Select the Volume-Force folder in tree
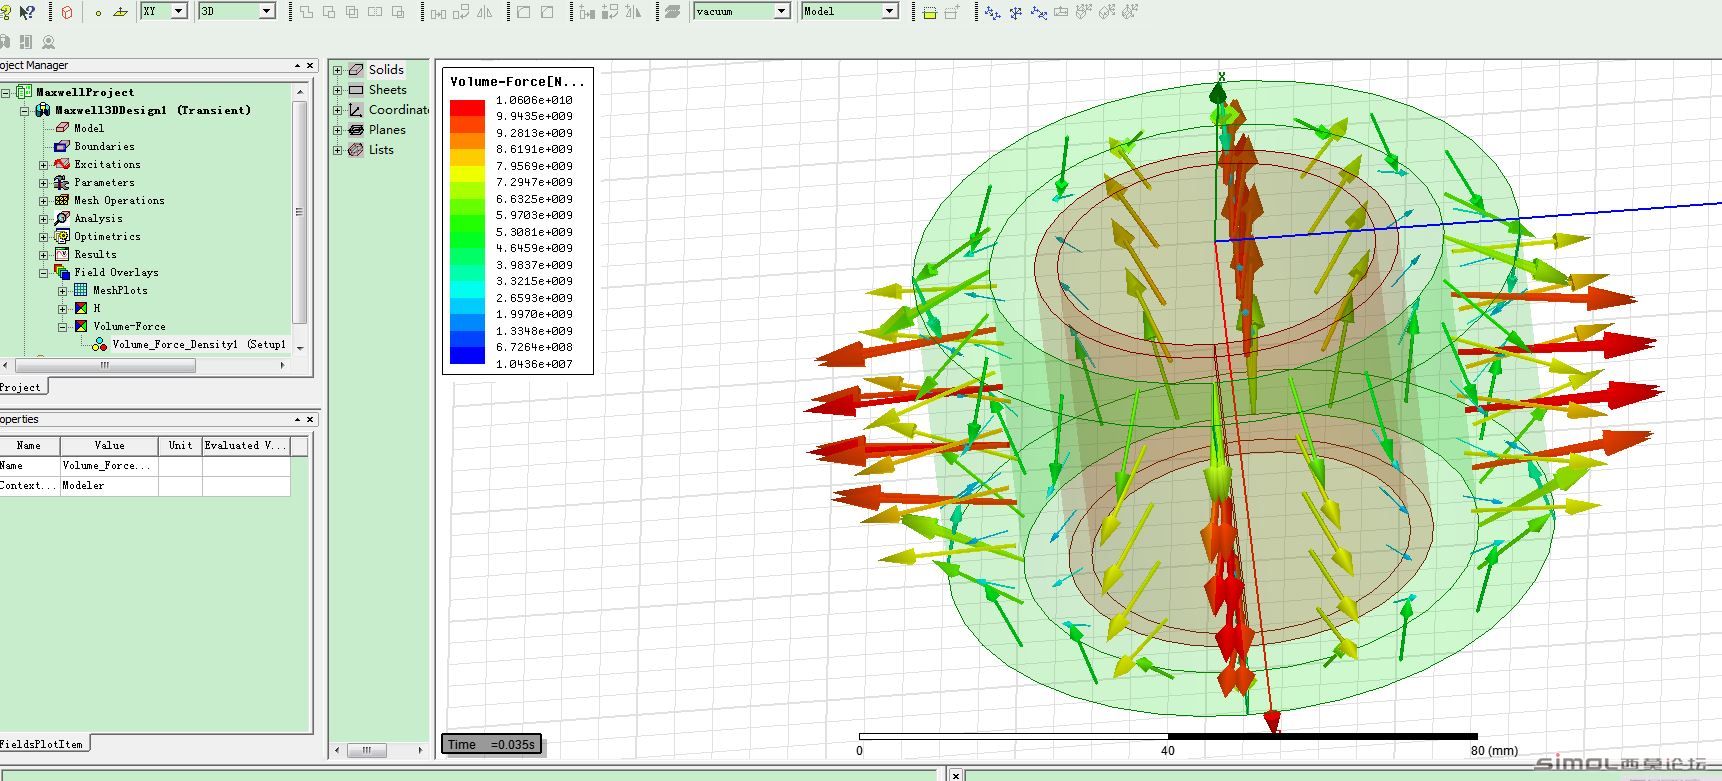 [x=130, y=326]
